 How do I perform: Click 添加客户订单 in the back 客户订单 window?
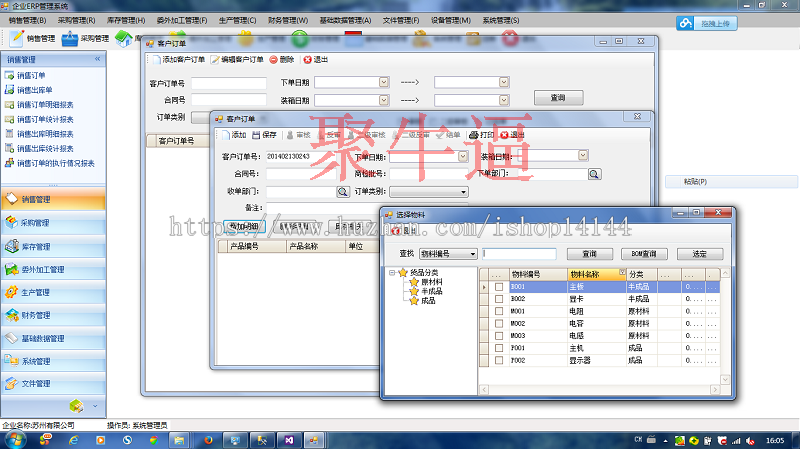pyautogui.click(x=179, y=60)
